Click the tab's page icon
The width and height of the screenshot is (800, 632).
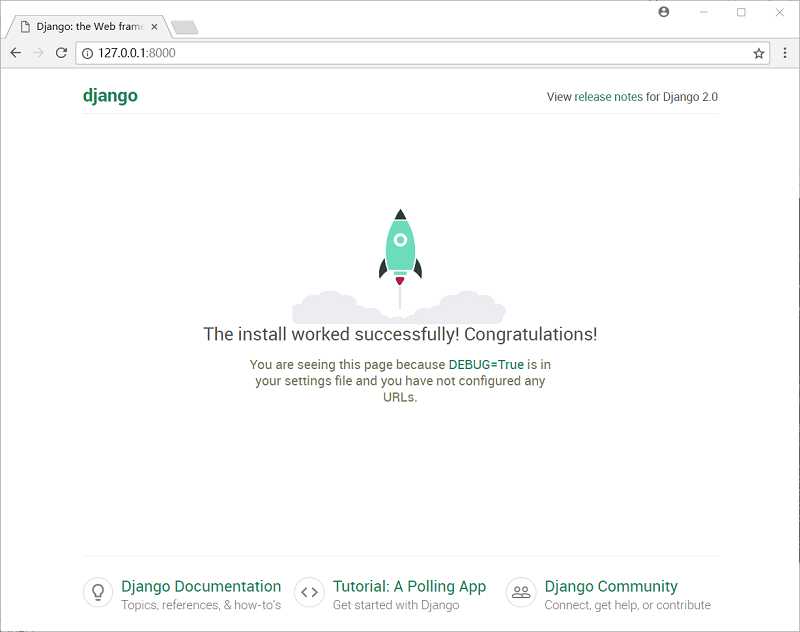pos(25,27)
